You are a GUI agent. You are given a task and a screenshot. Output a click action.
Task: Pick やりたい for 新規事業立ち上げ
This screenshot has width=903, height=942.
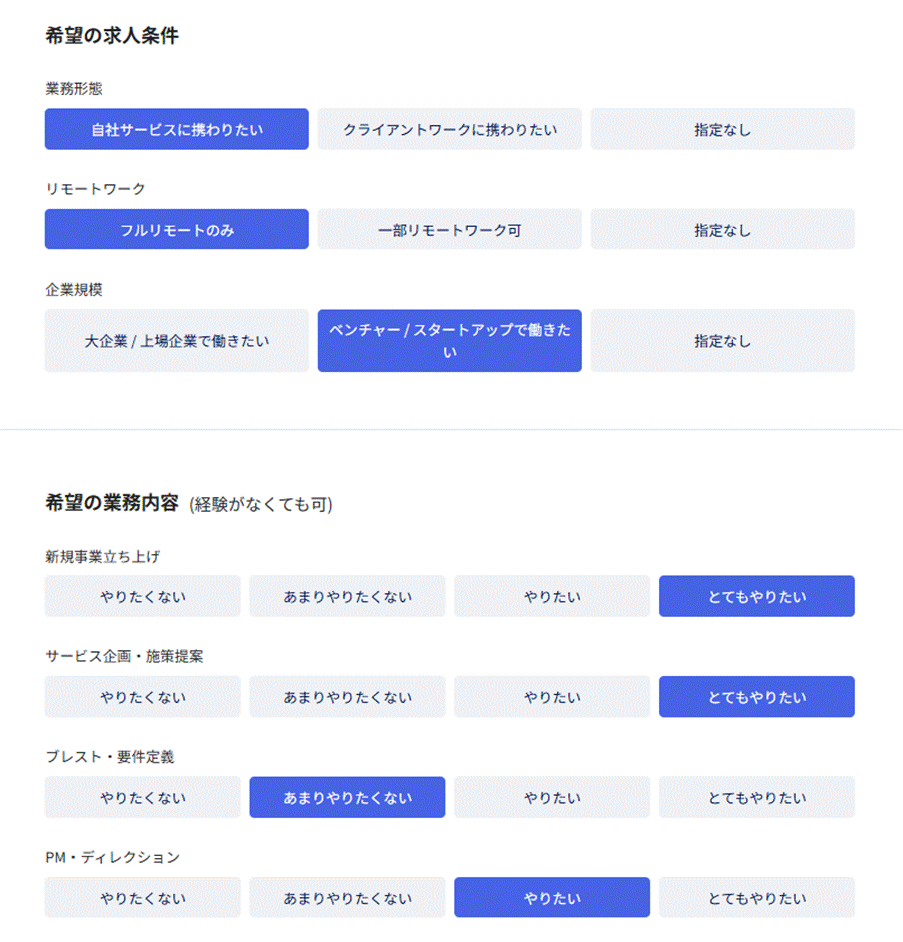[x=551, y=596]
